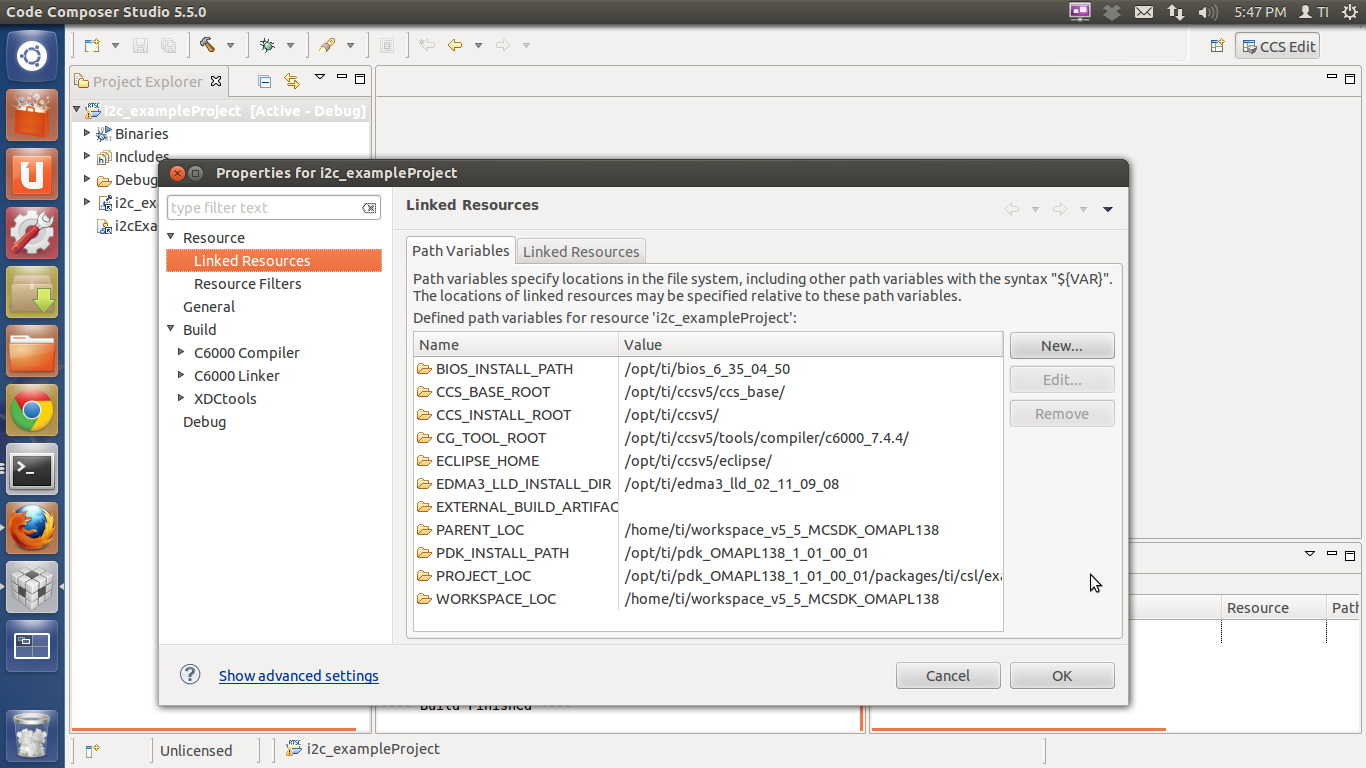Click the Open Perspective icon near CCS Edit

click(x=1216, y=45)
